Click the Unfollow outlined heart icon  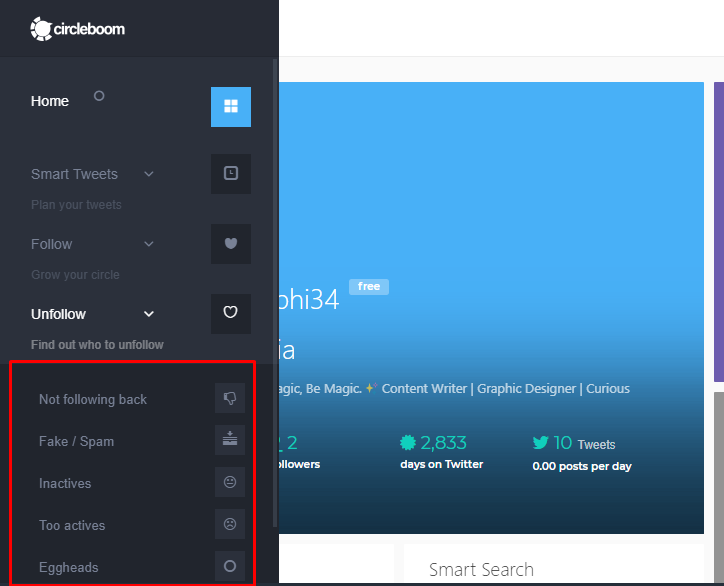(x=231, y=314)
